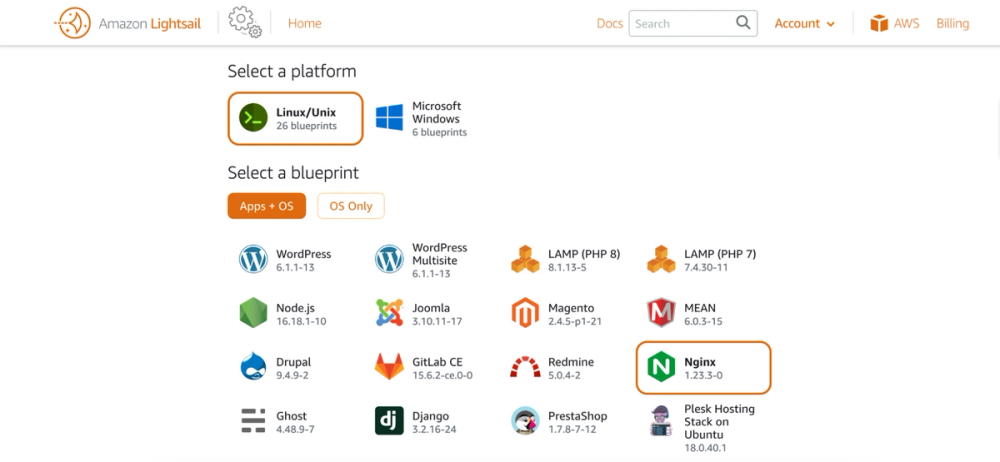Expand the Account dropdown menu
Image resolution: width=1000 pixels, height=462 pixels.
pyautogui.click(x=804, y=24)
